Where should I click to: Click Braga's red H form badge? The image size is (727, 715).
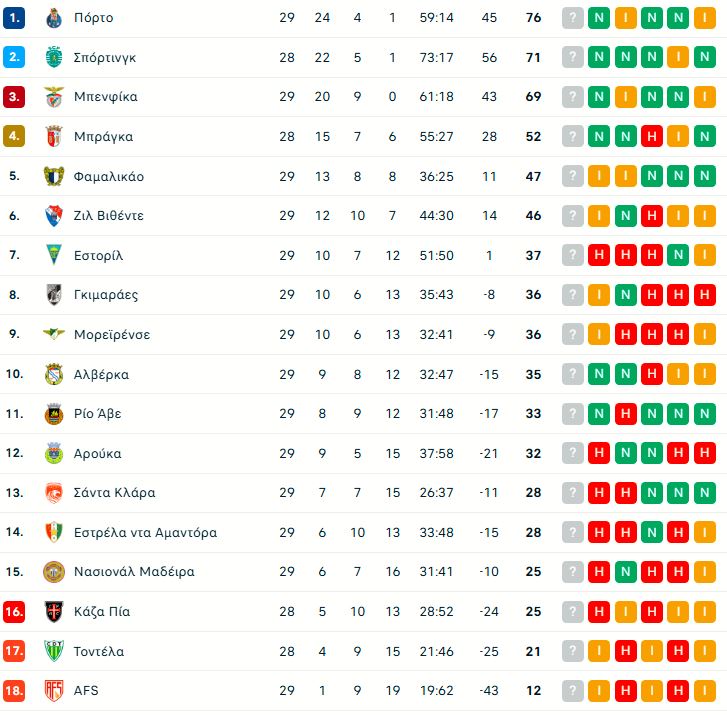pos(651,137)
